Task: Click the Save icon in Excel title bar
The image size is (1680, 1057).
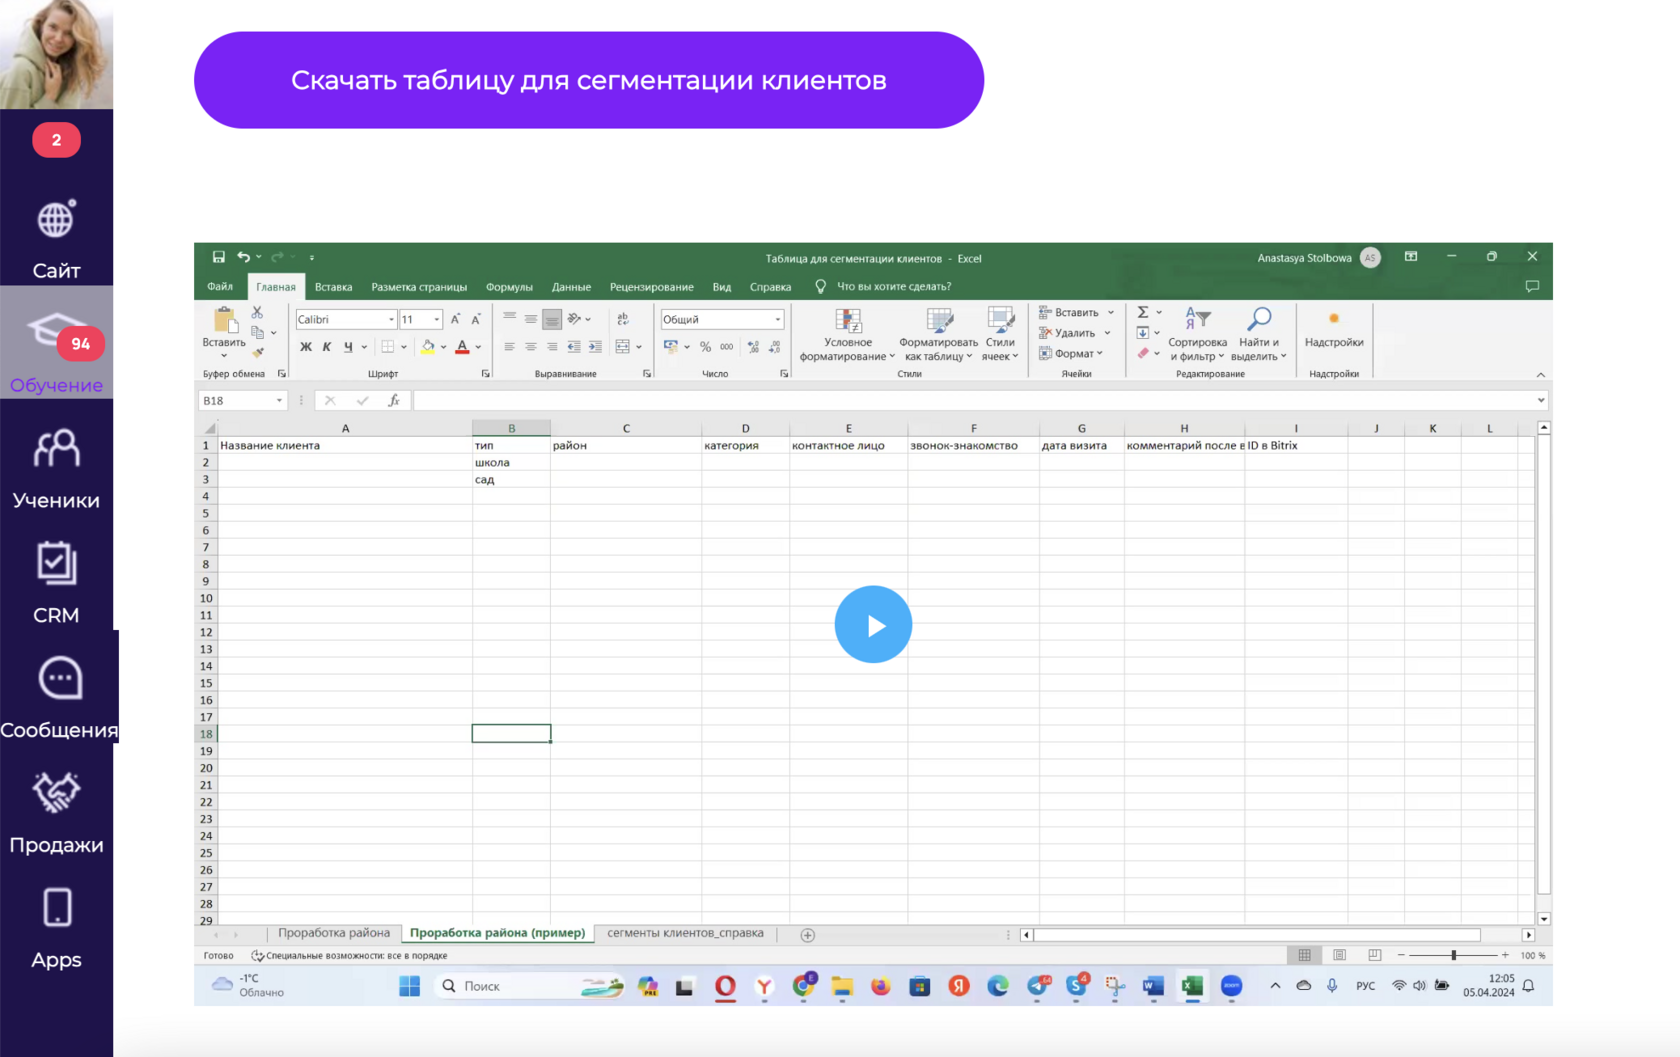Action: point(218,257)
